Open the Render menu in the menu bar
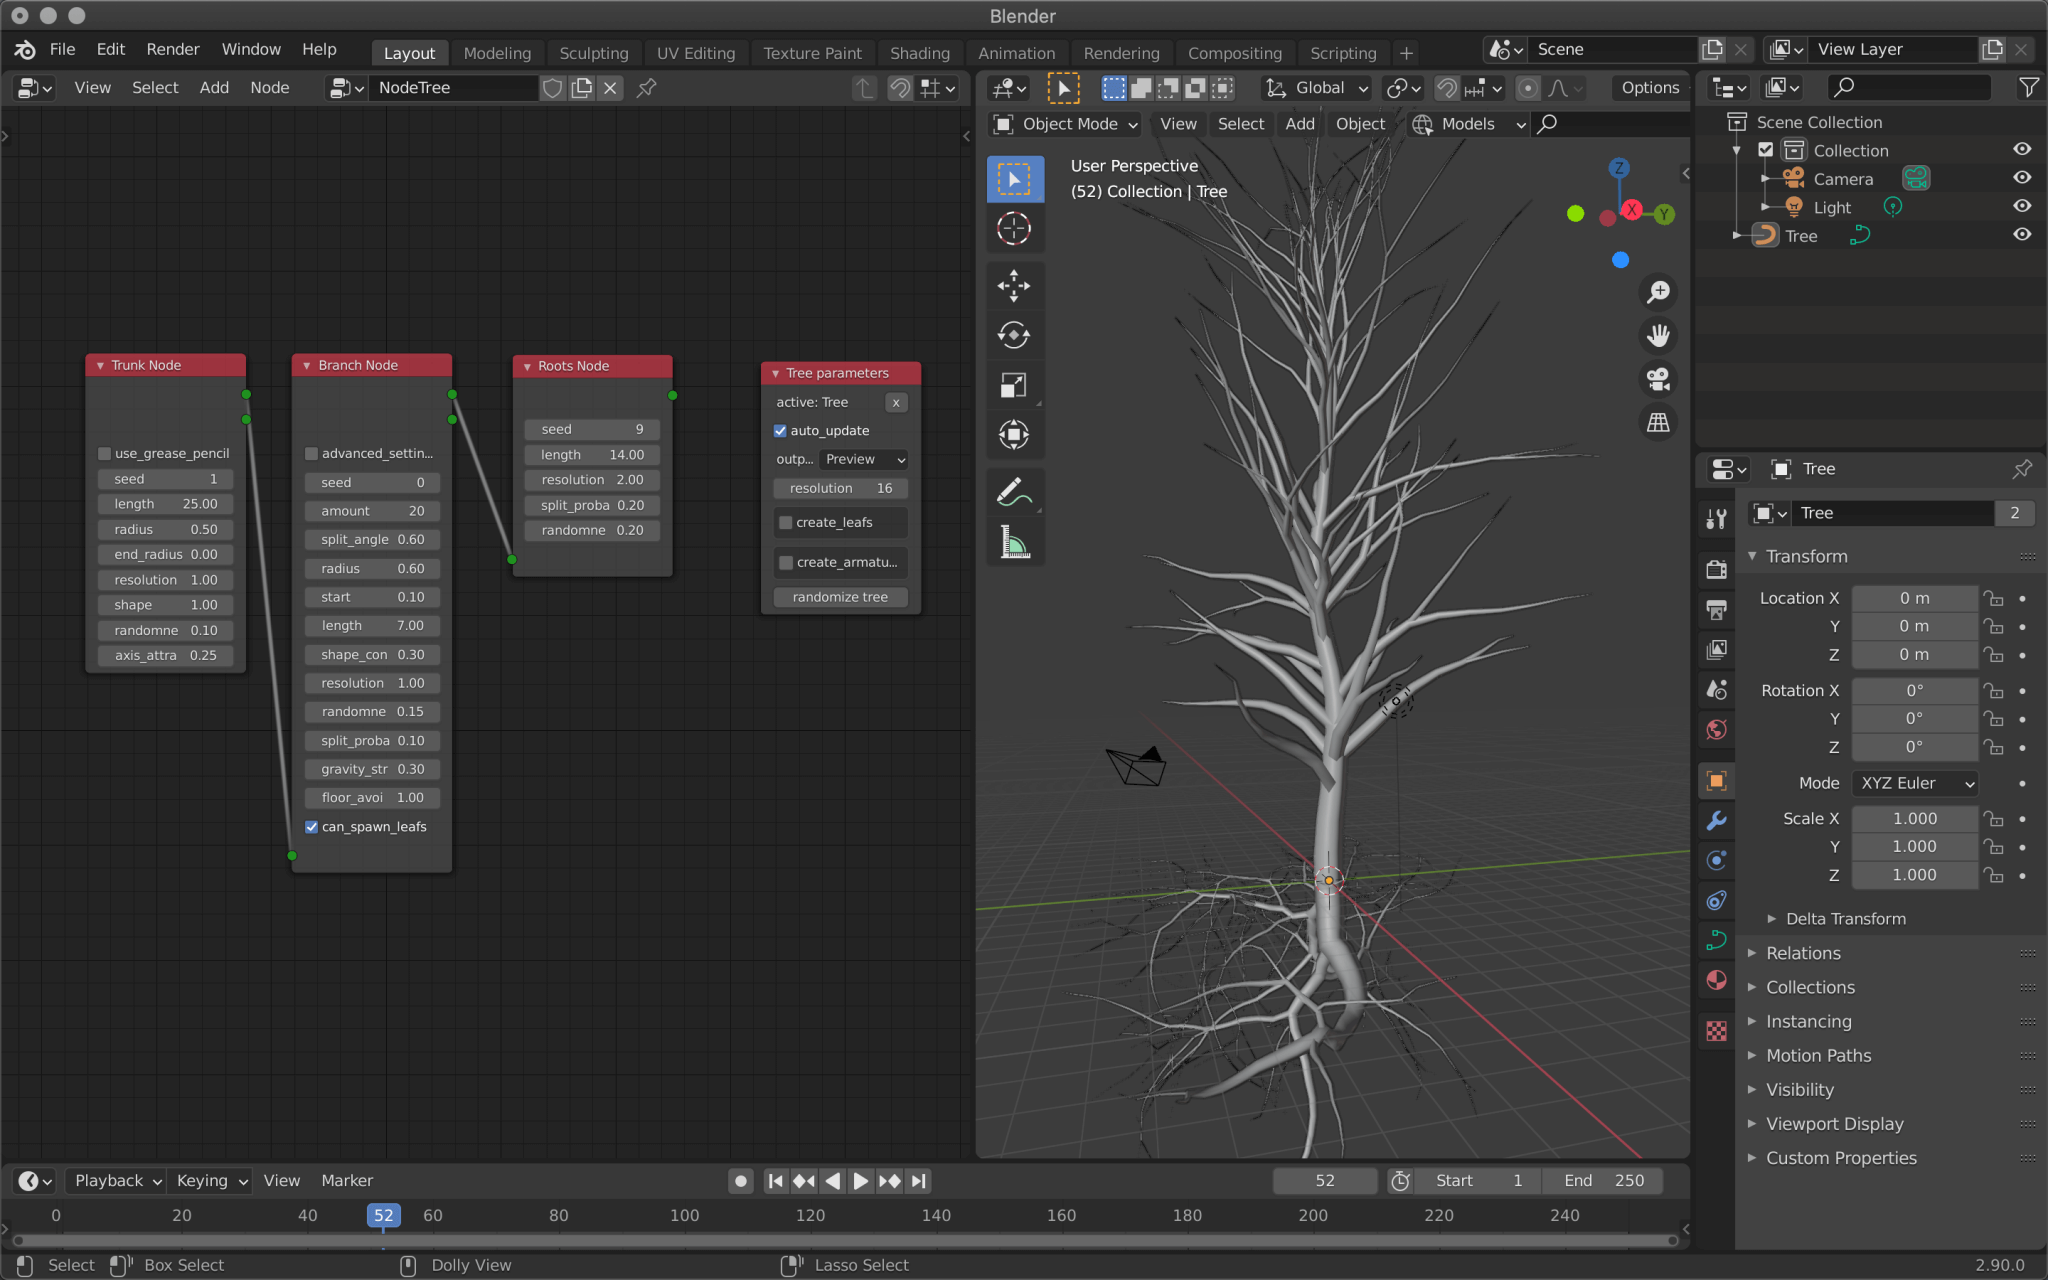Screen dimensions: 2048x1280 [x=173, y=49]
